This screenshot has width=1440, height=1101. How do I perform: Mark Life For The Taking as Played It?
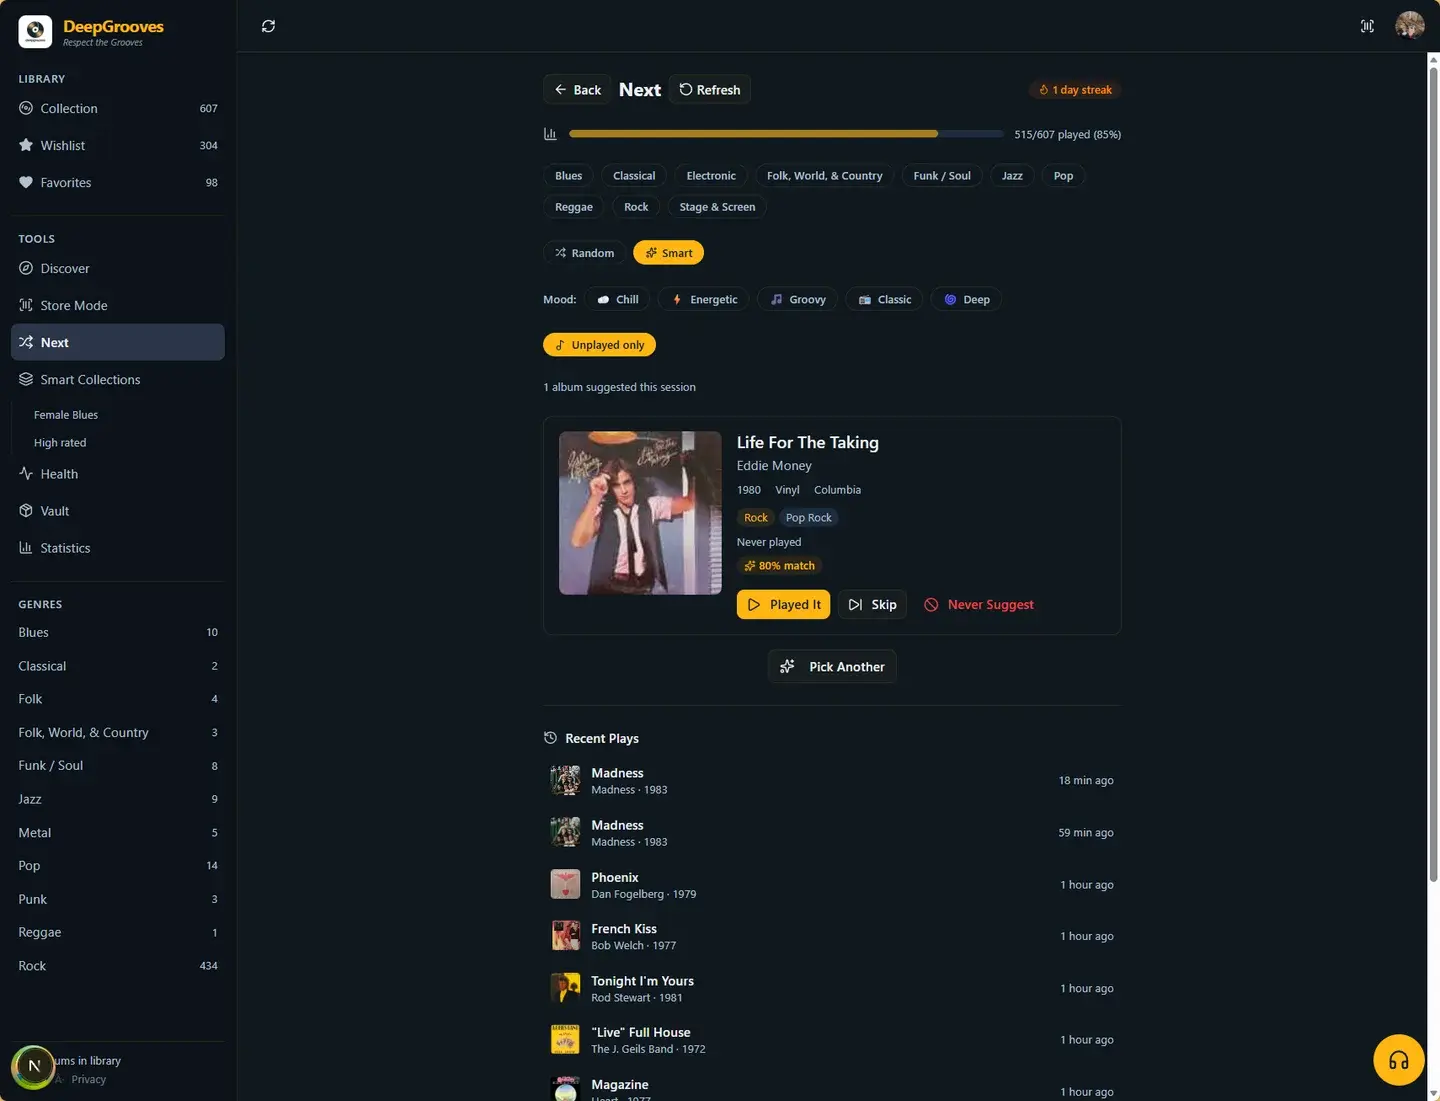pyautogui.click(x=783, y=605)
